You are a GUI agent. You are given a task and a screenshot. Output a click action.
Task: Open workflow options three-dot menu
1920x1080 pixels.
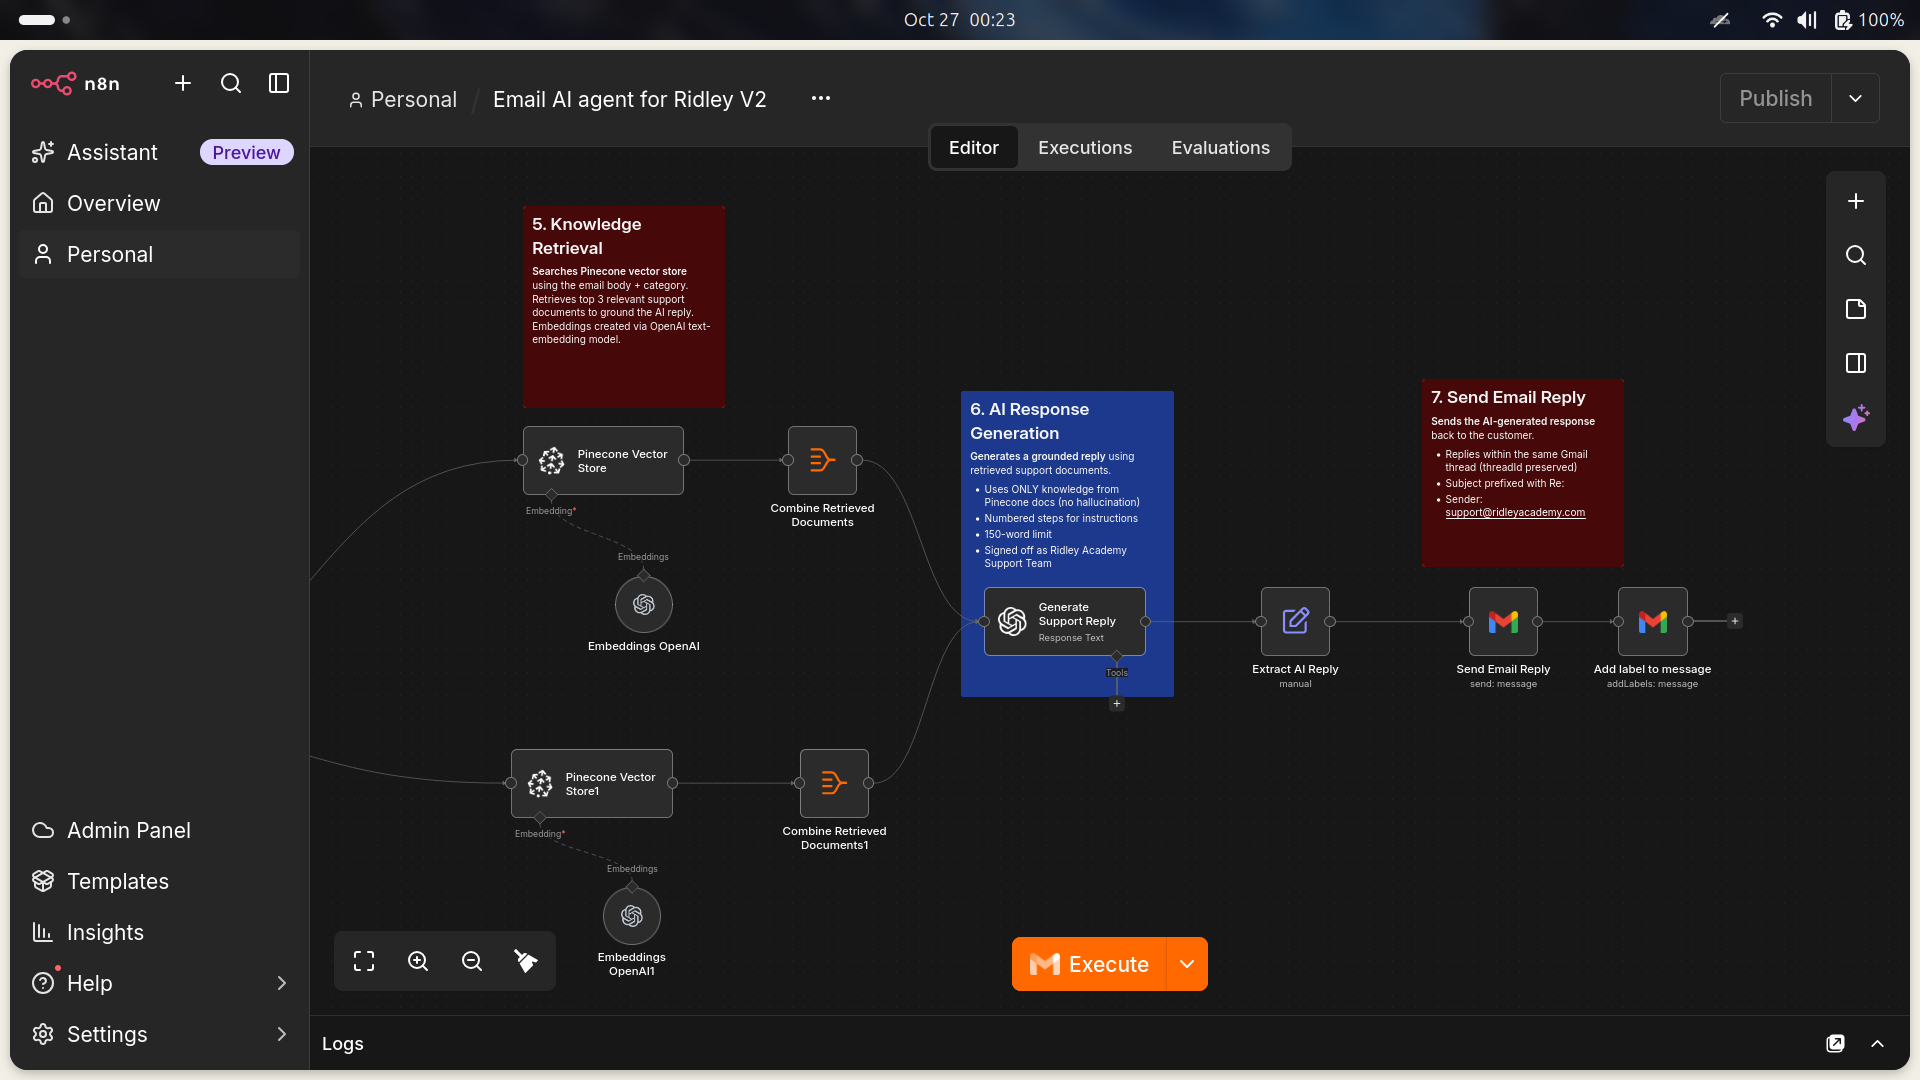click(821, 98)
